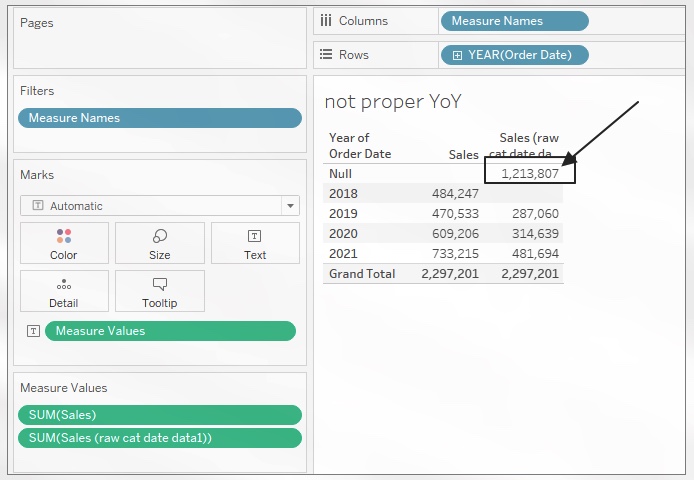The width and height of the screenshot is (694, 480).
Task: Select the 2018 row header
Action: pyautogui.click(x=343, y=193)
